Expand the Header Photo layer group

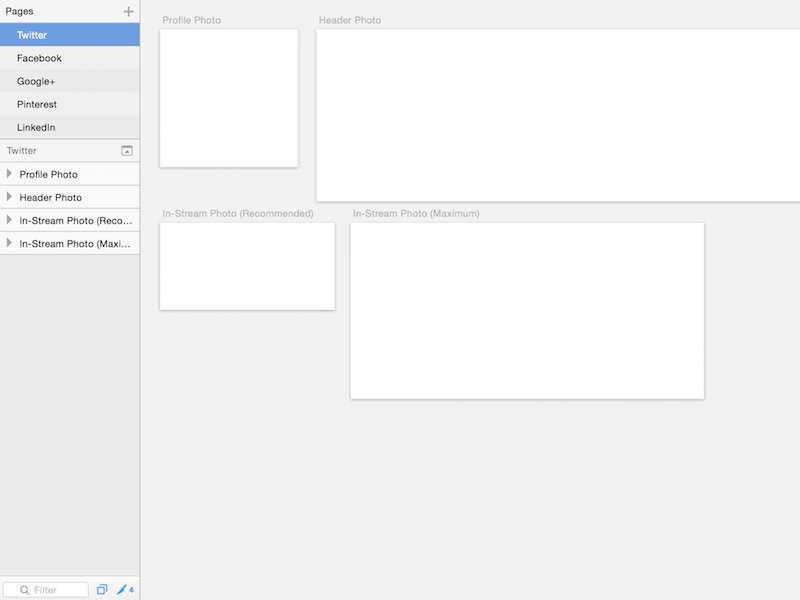coord(10,197)
